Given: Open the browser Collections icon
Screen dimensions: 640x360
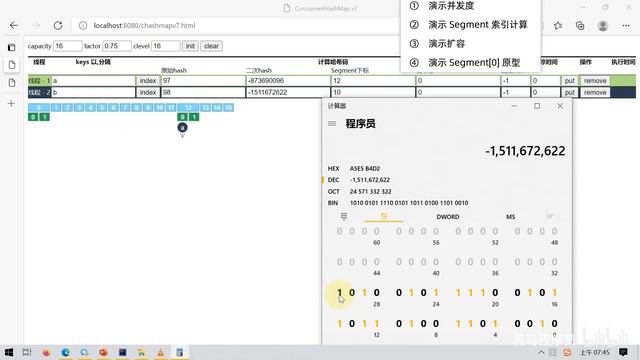Looking at the screenshot, I should pos(580,25).
